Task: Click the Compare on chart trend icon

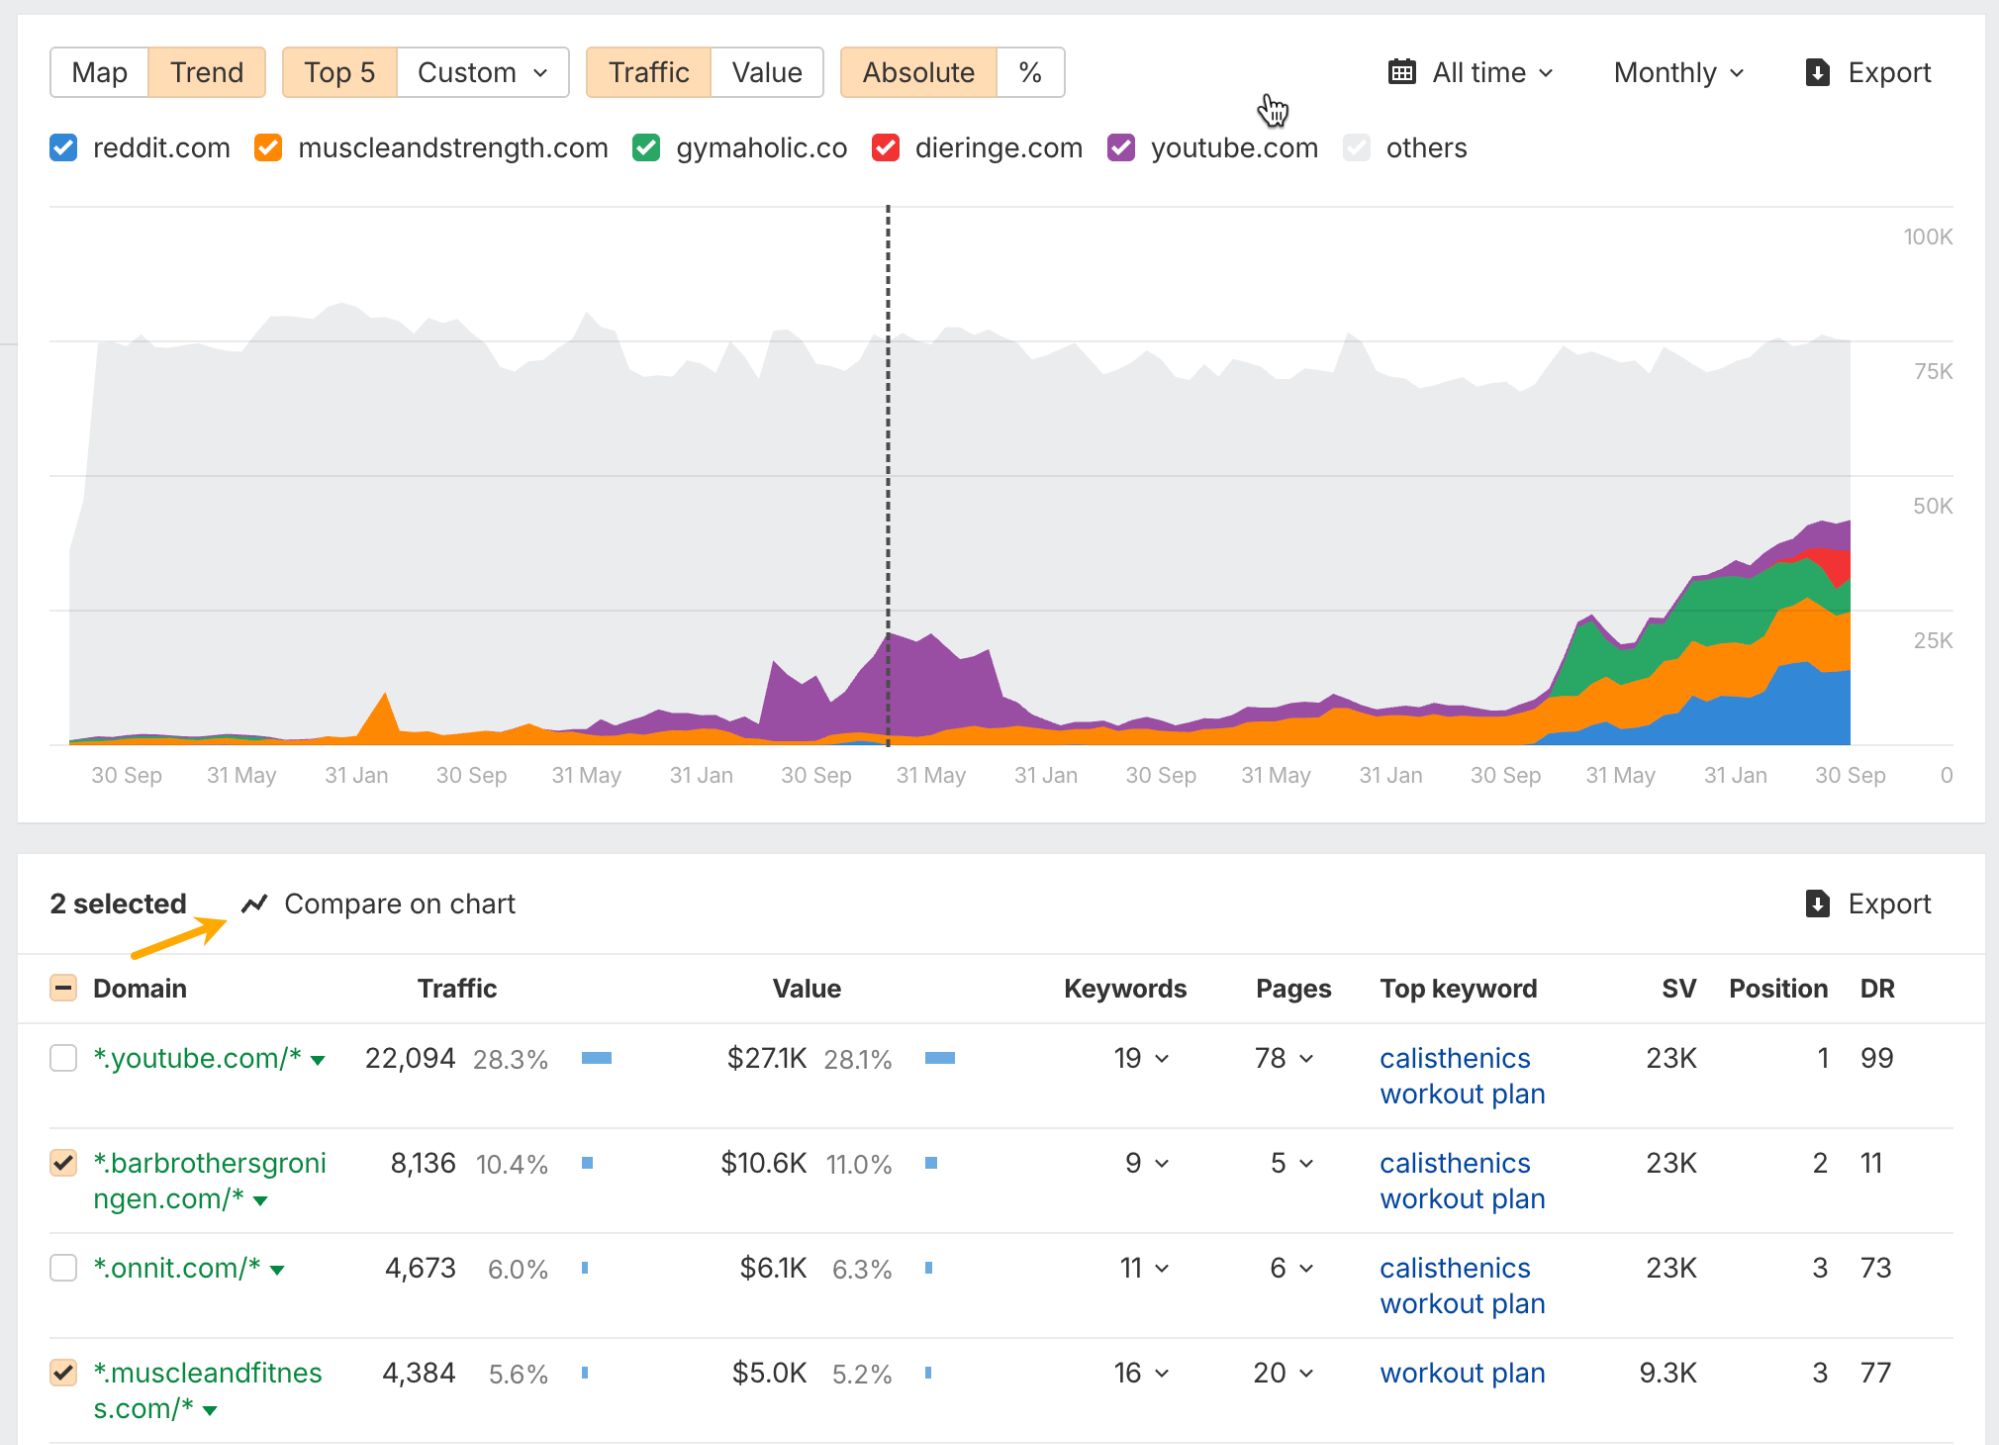Action: [255, 903]
